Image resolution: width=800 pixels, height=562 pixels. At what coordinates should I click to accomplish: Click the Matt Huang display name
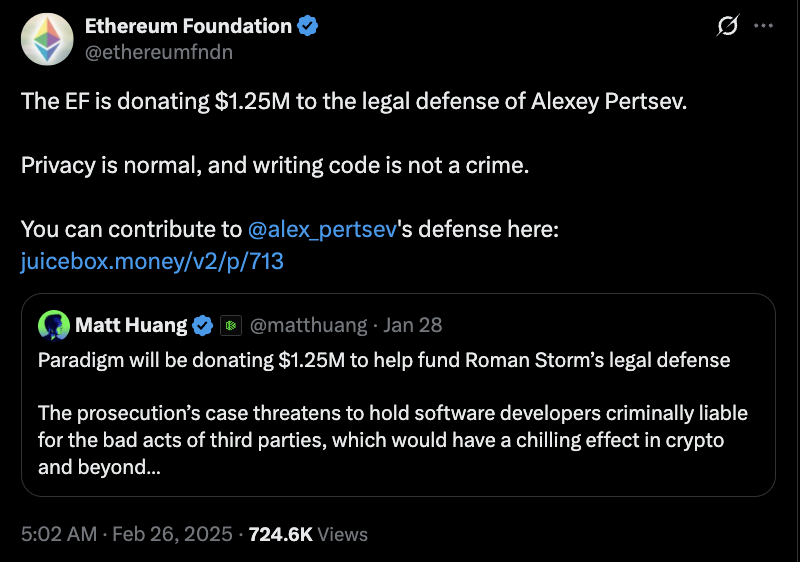click(130, 326)
